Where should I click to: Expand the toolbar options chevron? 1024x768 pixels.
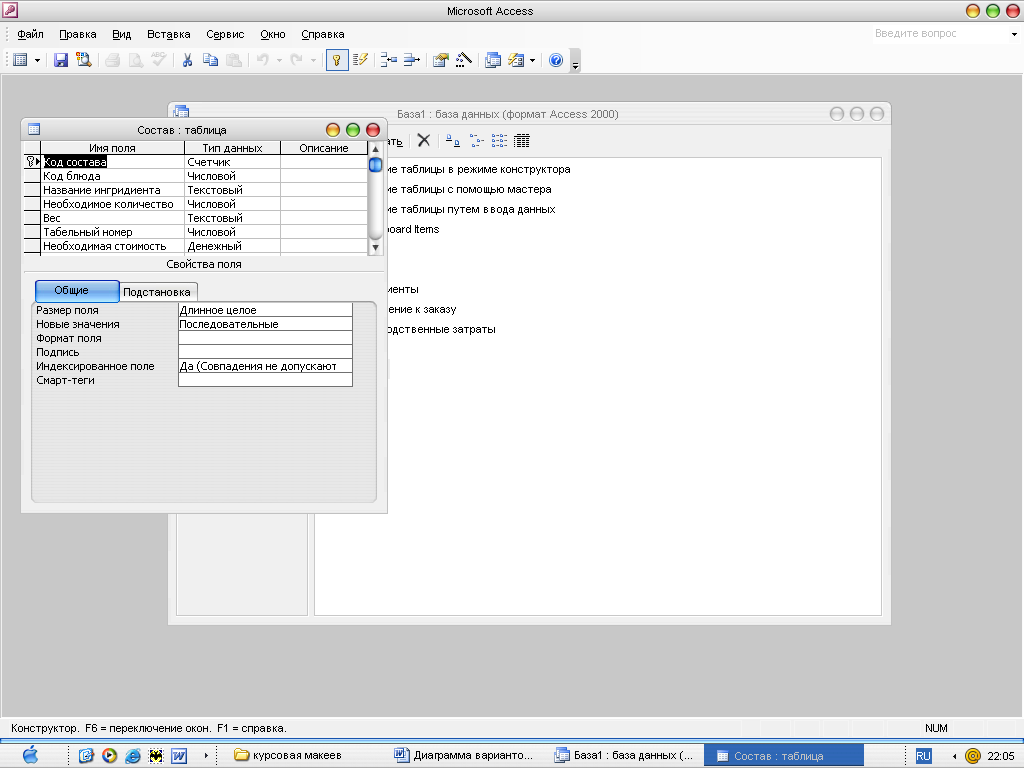(575, 61)
